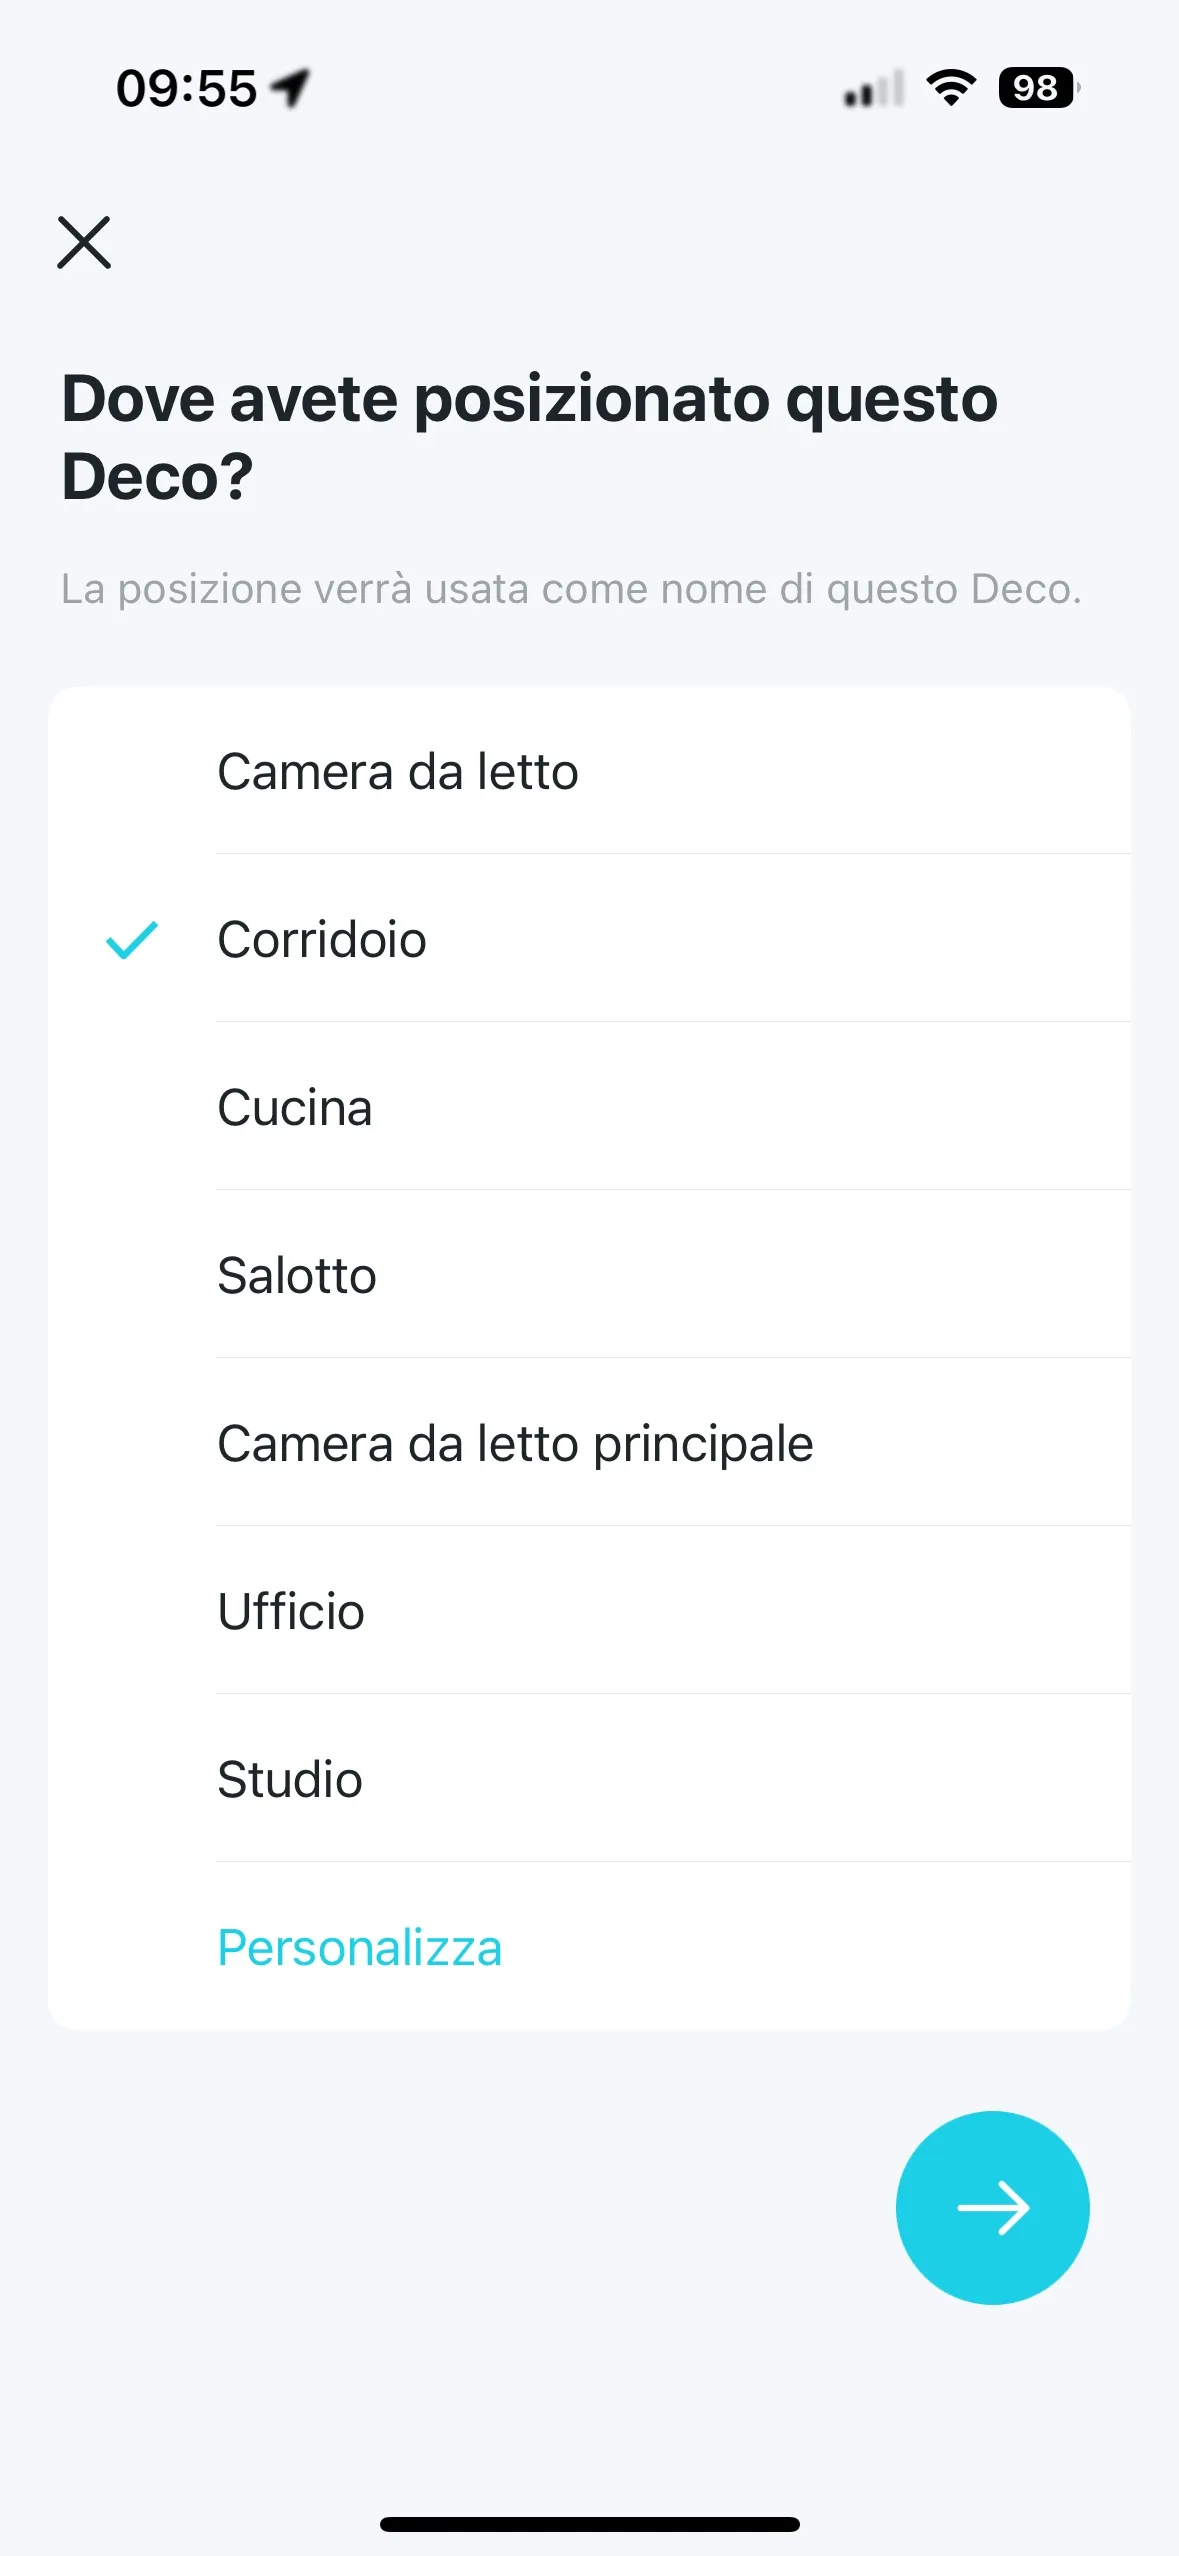Image resolution: width=1179 pixels, height=2556 pixels.
Task: Select the Corridoio location option
Action: [x=322, y=939]
